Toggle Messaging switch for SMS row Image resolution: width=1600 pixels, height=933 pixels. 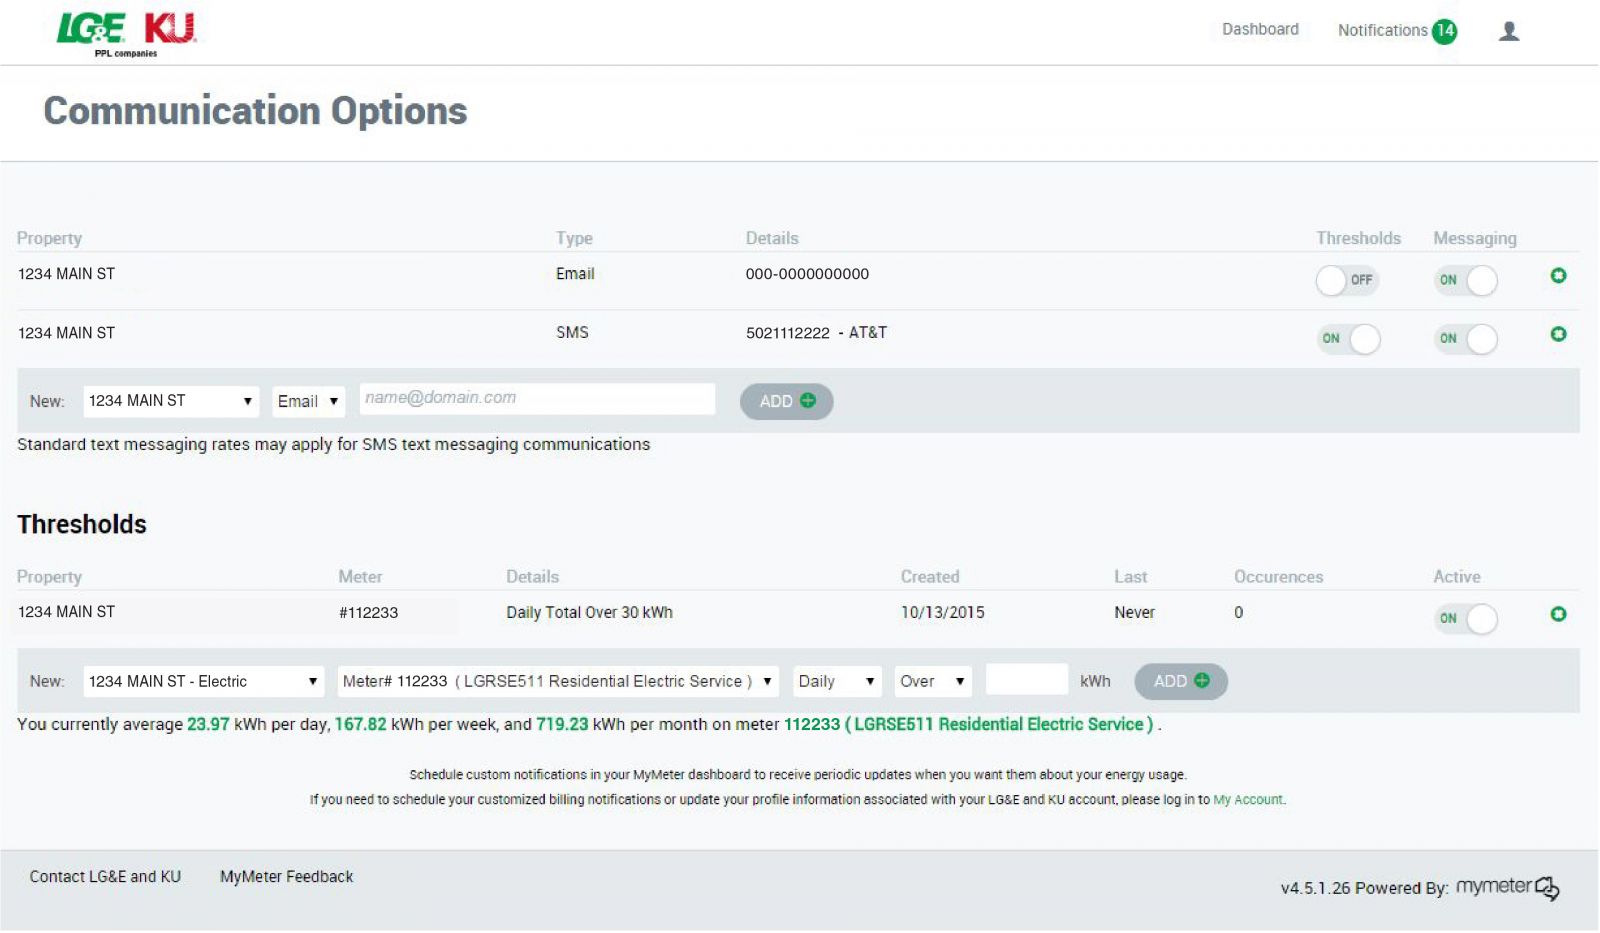click(x=1465, y=339)
